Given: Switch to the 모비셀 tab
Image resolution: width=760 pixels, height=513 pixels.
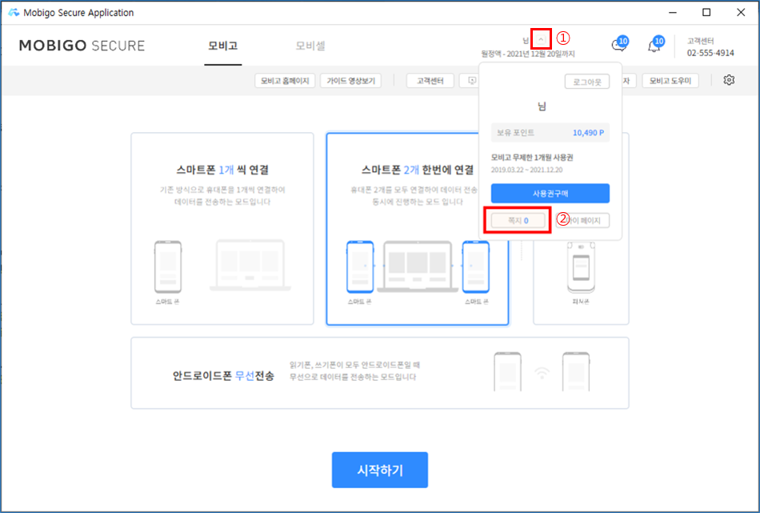Looking at the screenshot, I should [x=310, y=46].
